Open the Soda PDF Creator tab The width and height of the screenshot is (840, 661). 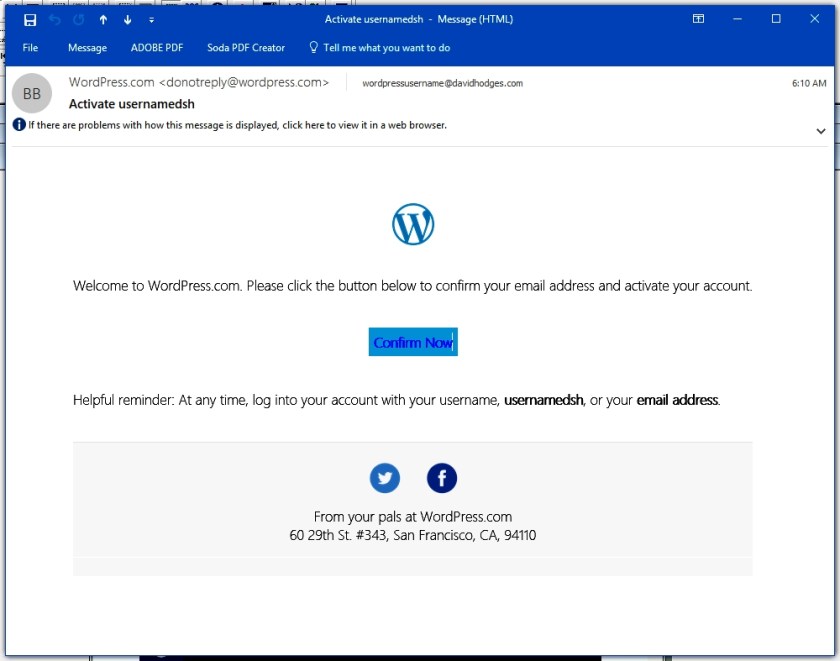click(244, 47)
